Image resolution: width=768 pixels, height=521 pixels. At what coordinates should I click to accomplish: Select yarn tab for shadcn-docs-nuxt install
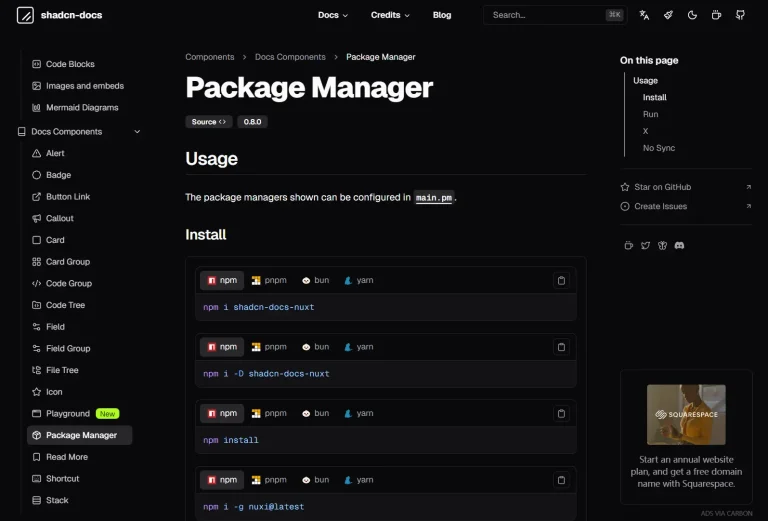(x=359, y=281)
